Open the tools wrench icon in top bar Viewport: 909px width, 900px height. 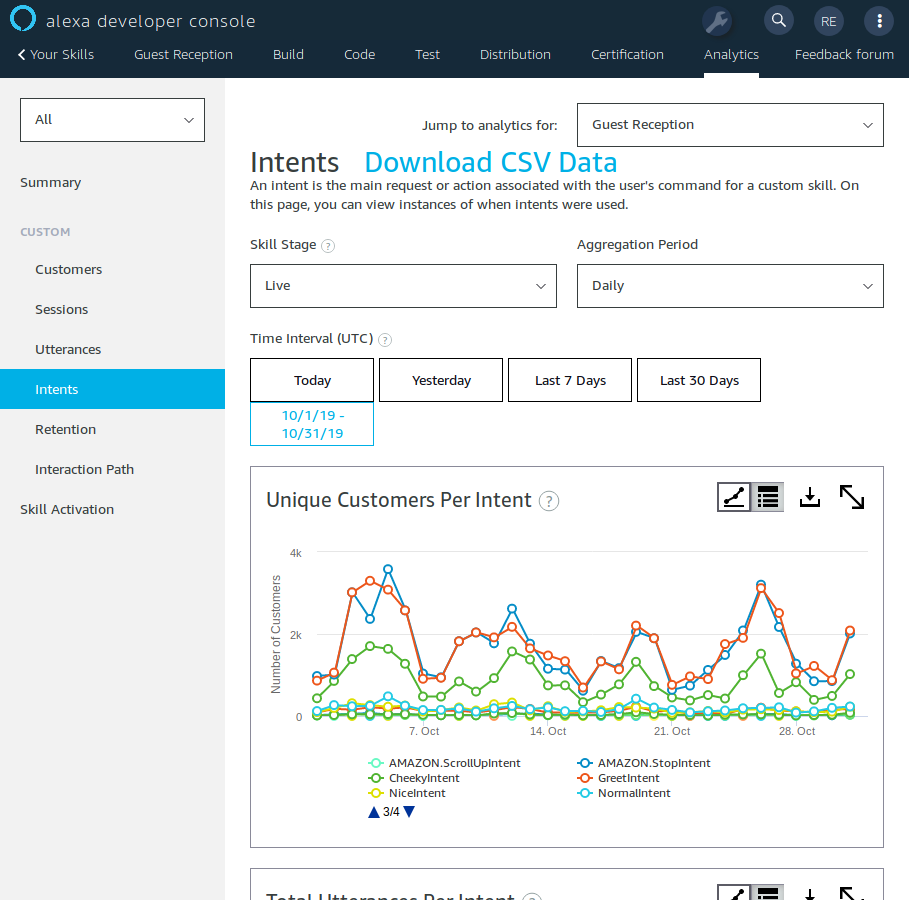(x=717, y=20)
